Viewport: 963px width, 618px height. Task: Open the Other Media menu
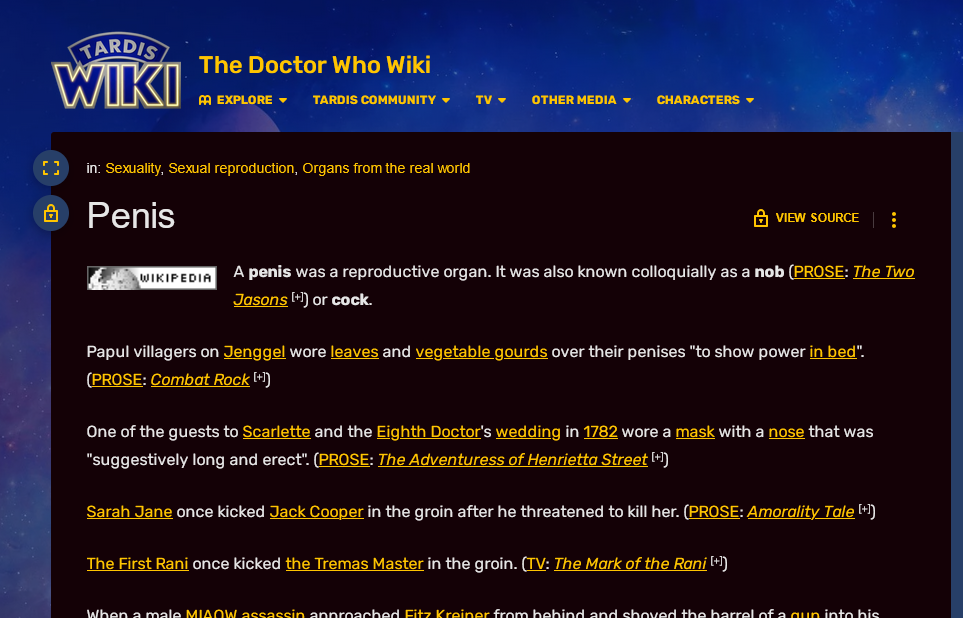[x=581, y=100]
